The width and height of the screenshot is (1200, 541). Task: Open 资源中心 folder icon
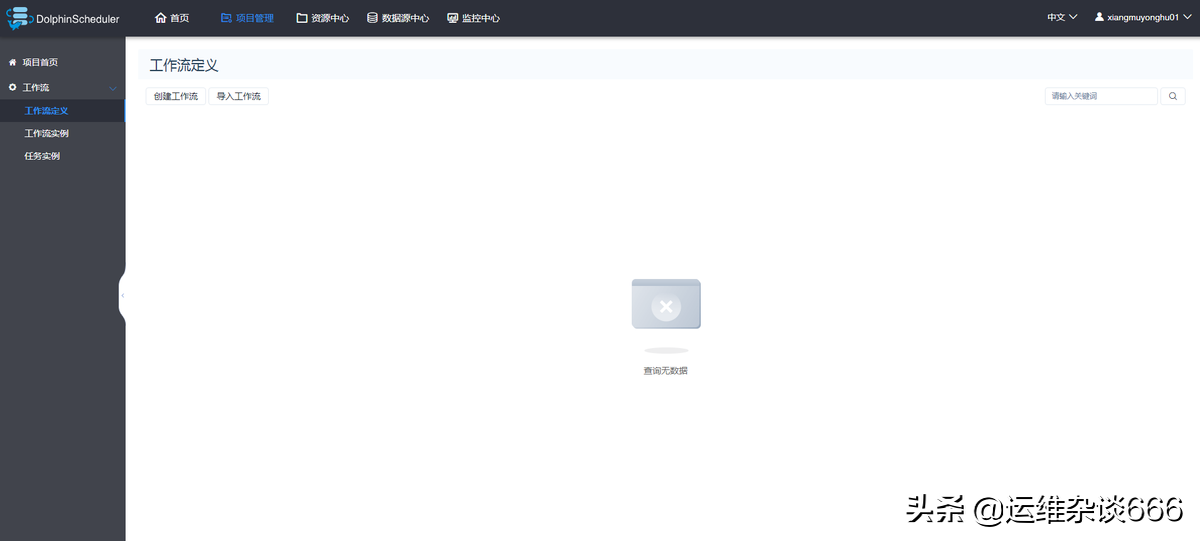pos(302,18)
